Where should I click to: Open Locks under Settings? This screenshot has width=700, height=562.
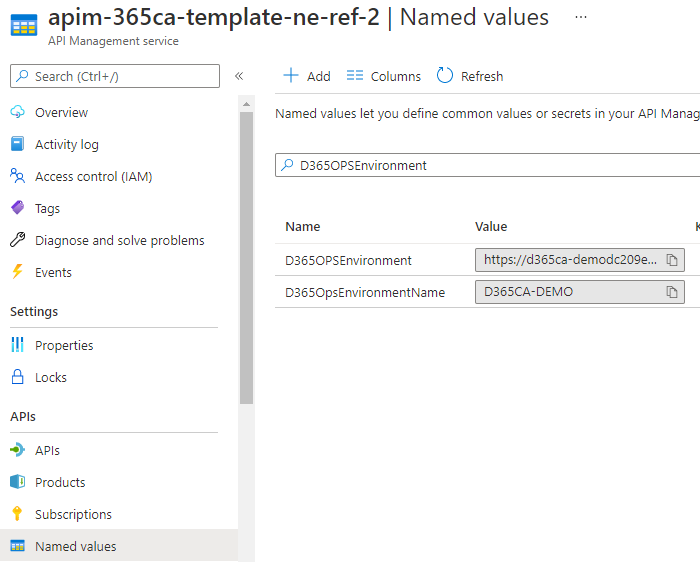pyautogui.click(x=51, y=378)
